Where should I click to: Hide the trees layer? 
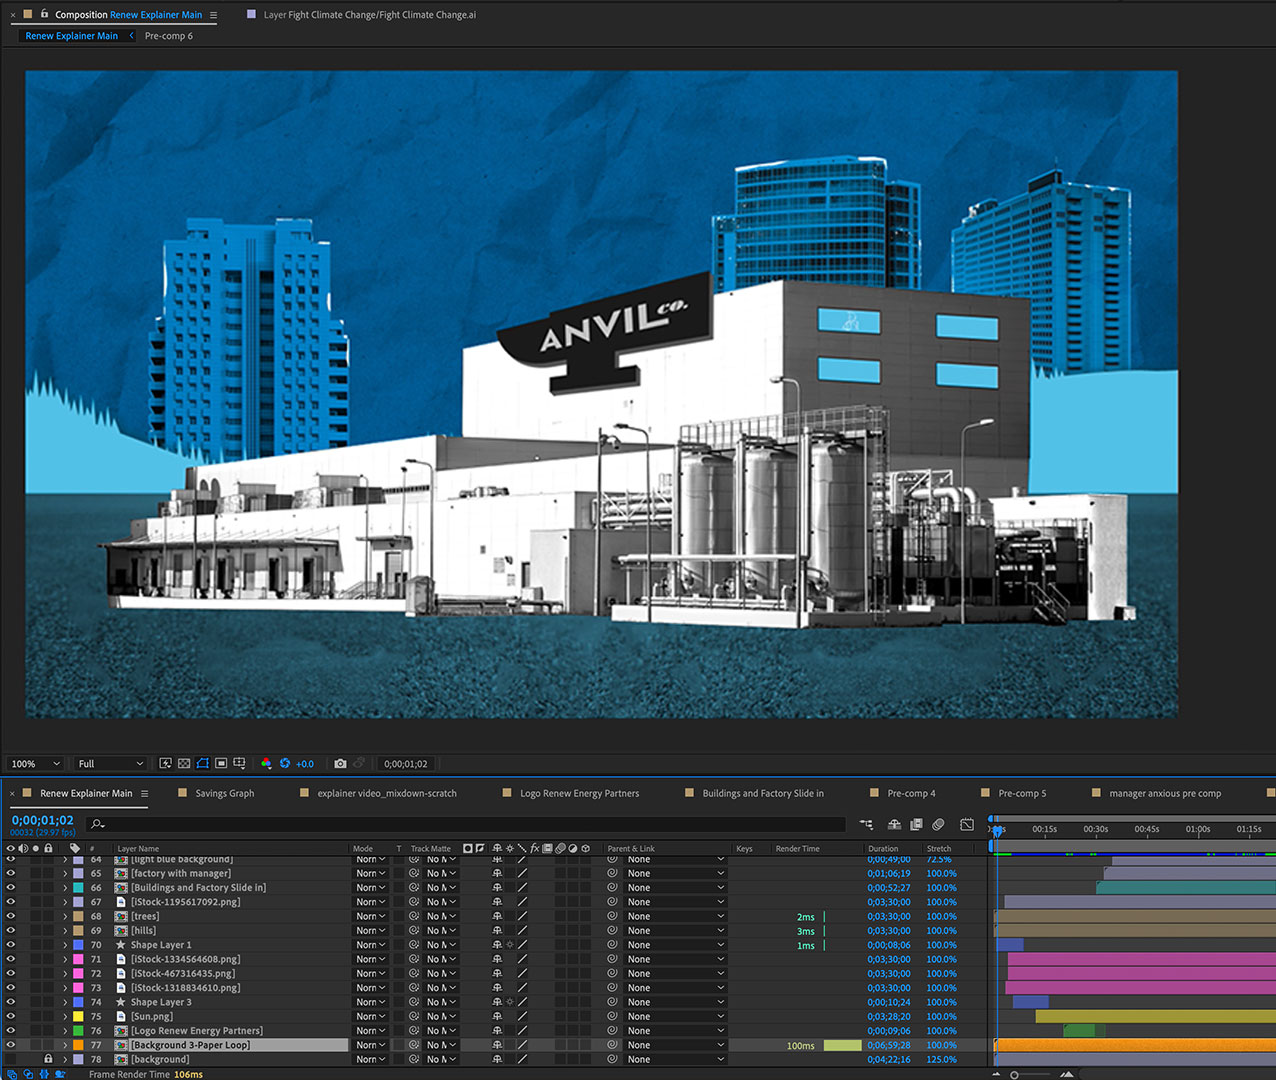coord(11,916)
